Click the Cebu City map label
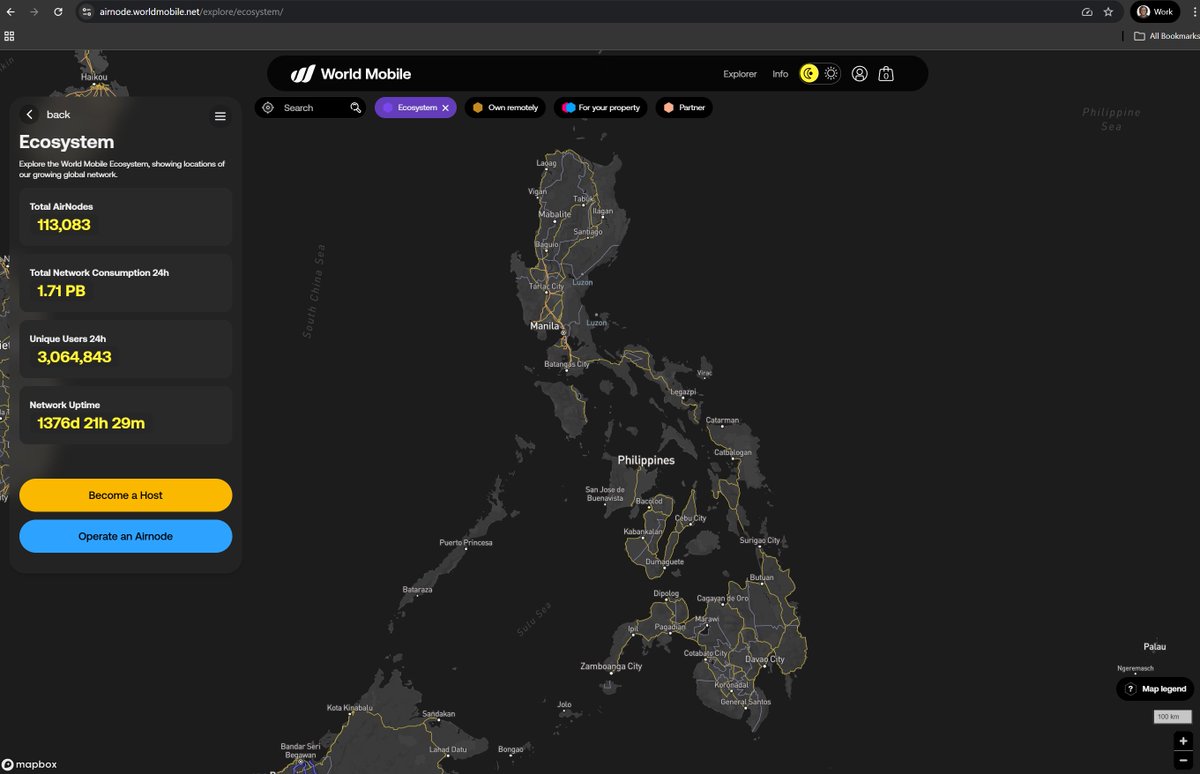1200x774 pixels. point(691,518)
